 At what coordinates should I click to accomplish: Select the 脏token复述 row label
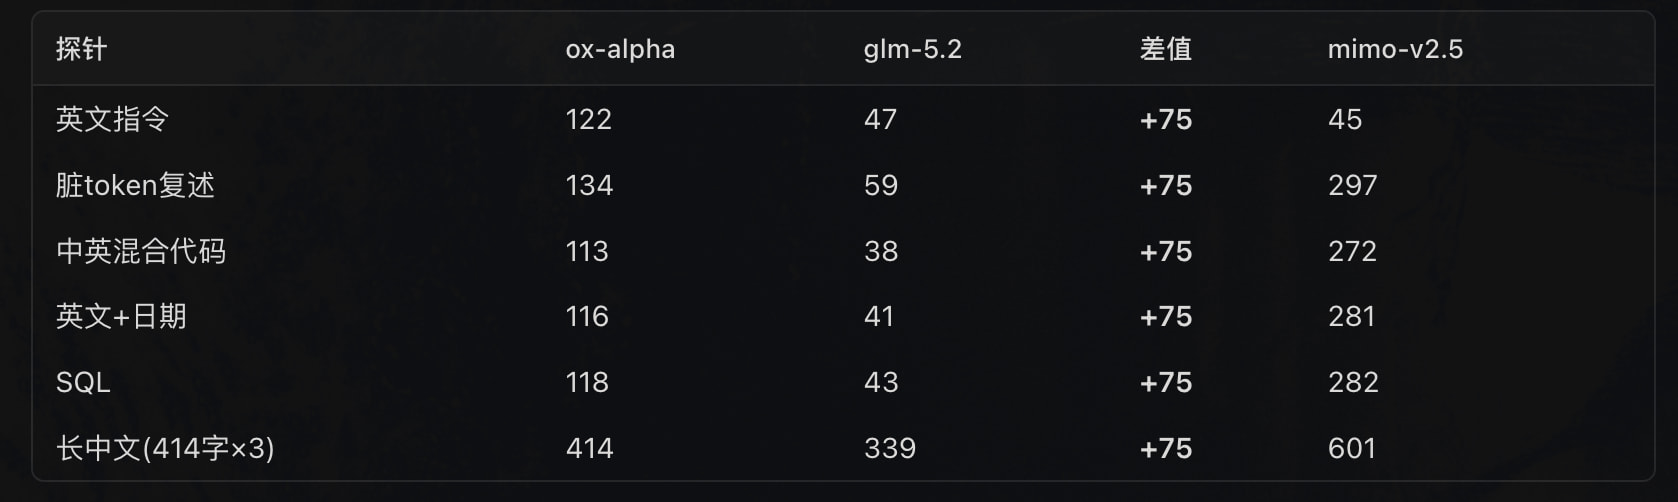point(135,185)
